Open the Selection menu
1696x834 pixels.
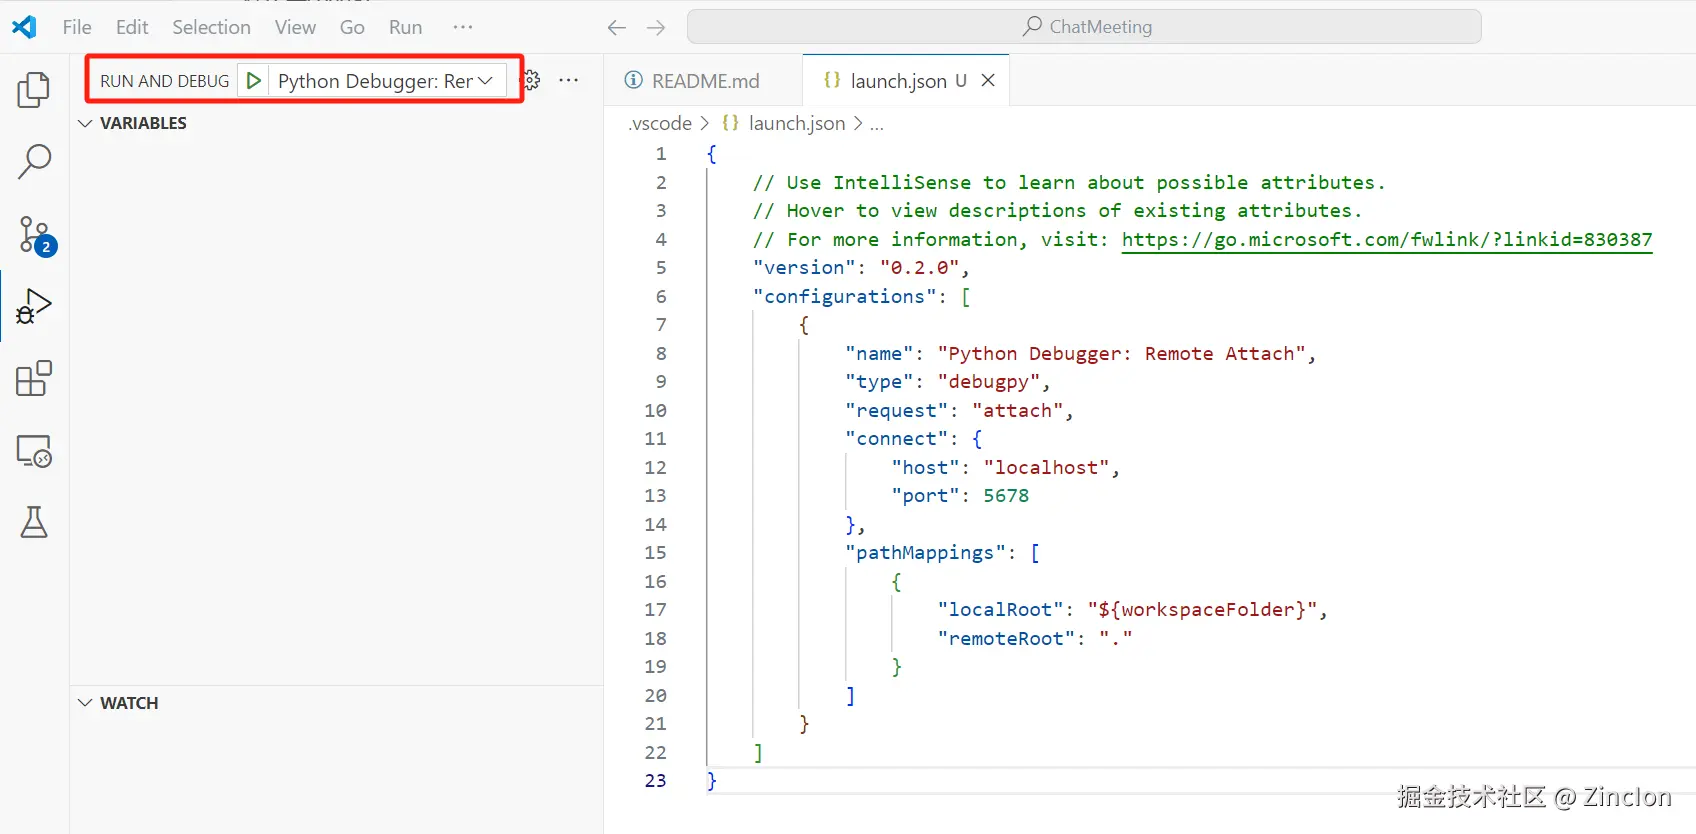(x=211, y=27)
